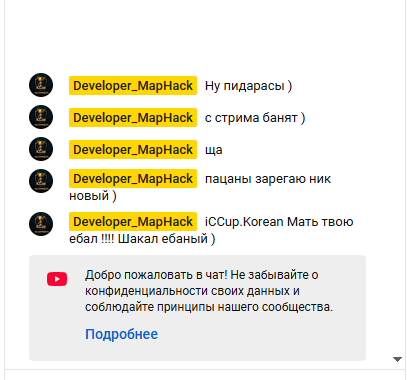This screenshot has width=407, height=380.
Task: Select message text 'ща'
Action: click(x=214, y=150)
